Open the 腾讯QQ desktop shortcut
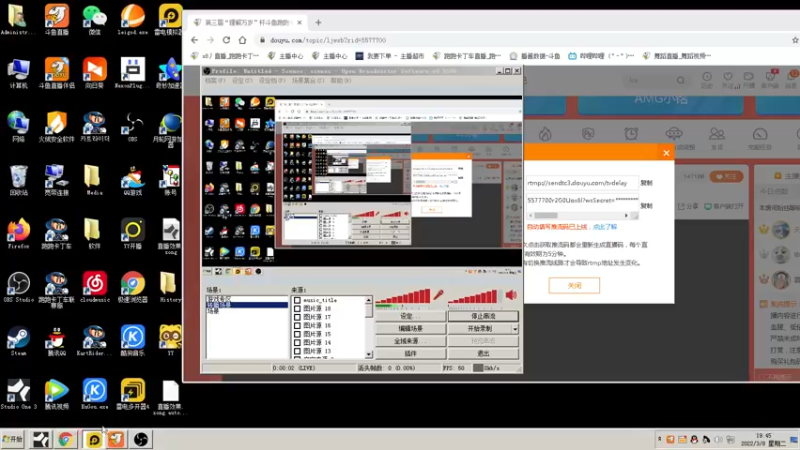The height and width of the screenshot is (450, 800). point(57,340)
